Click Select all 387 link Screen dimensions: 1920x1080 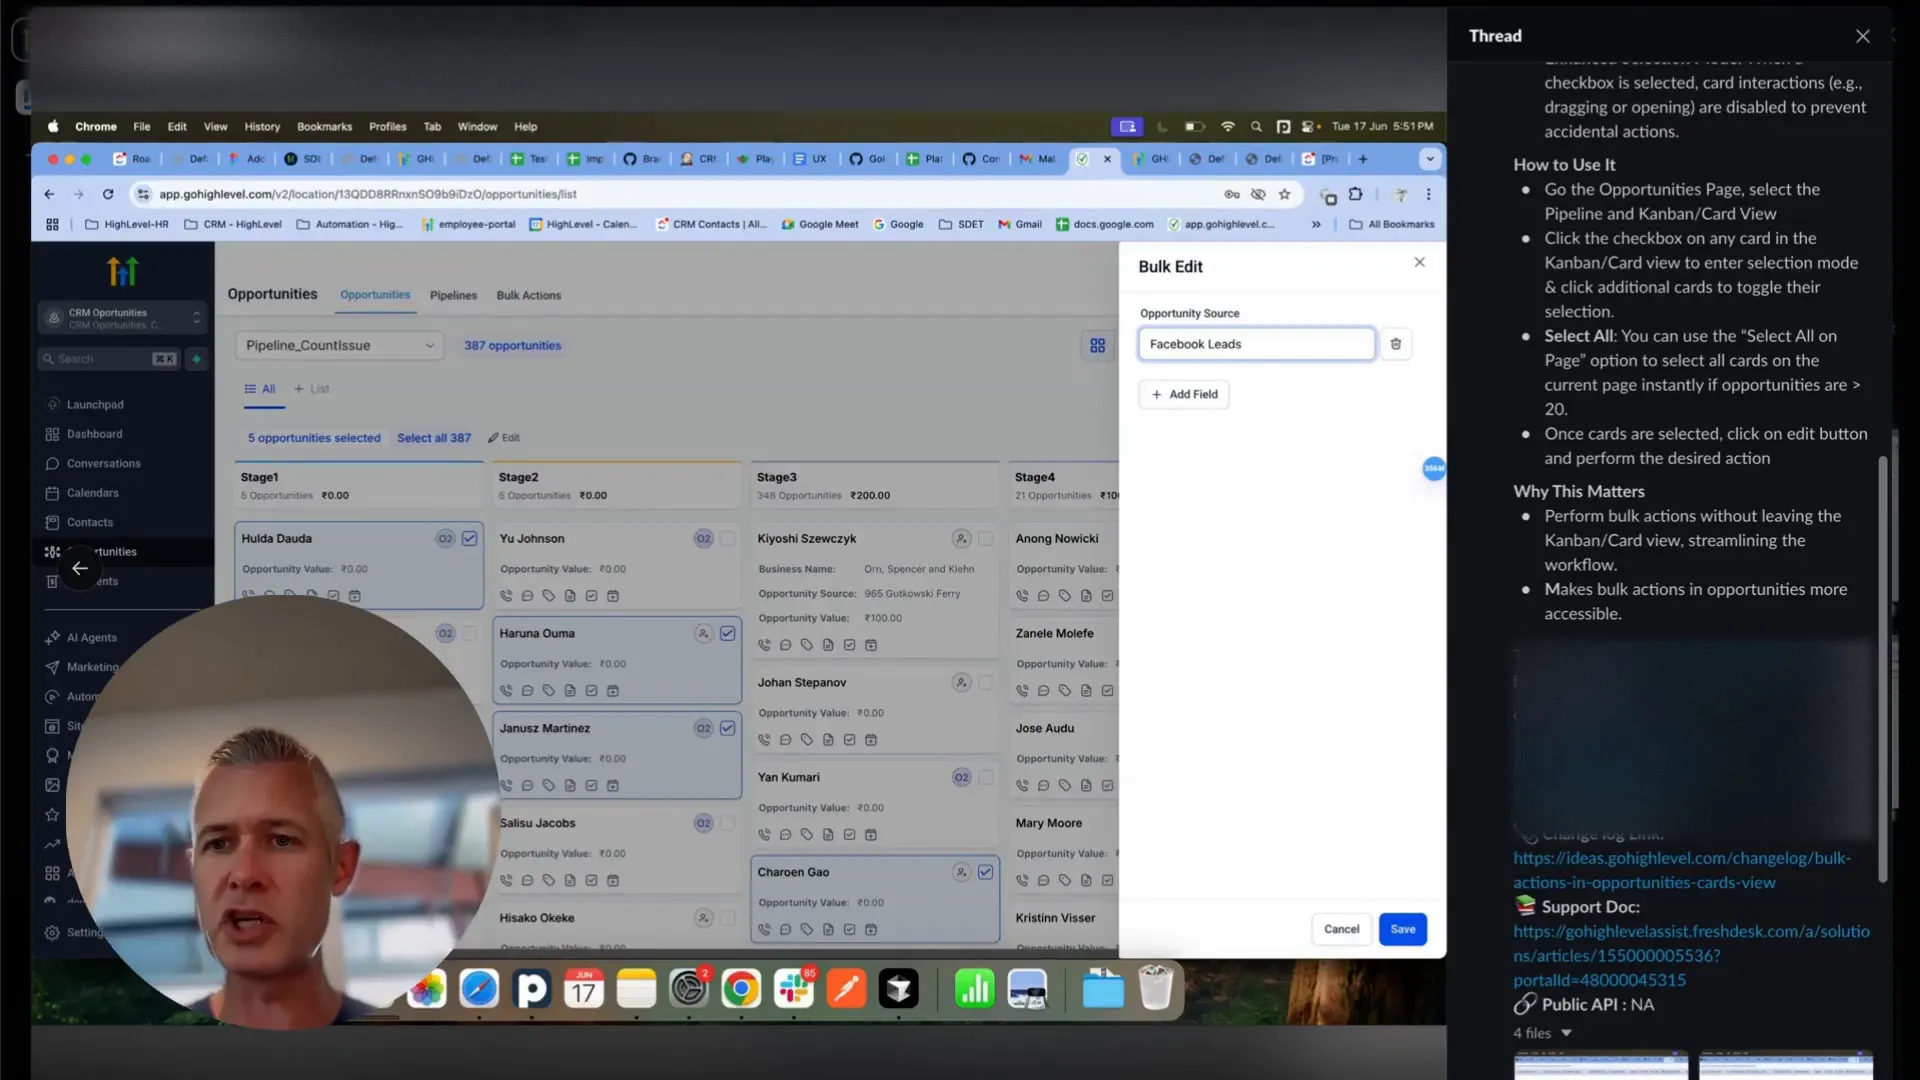pos(433,438)
